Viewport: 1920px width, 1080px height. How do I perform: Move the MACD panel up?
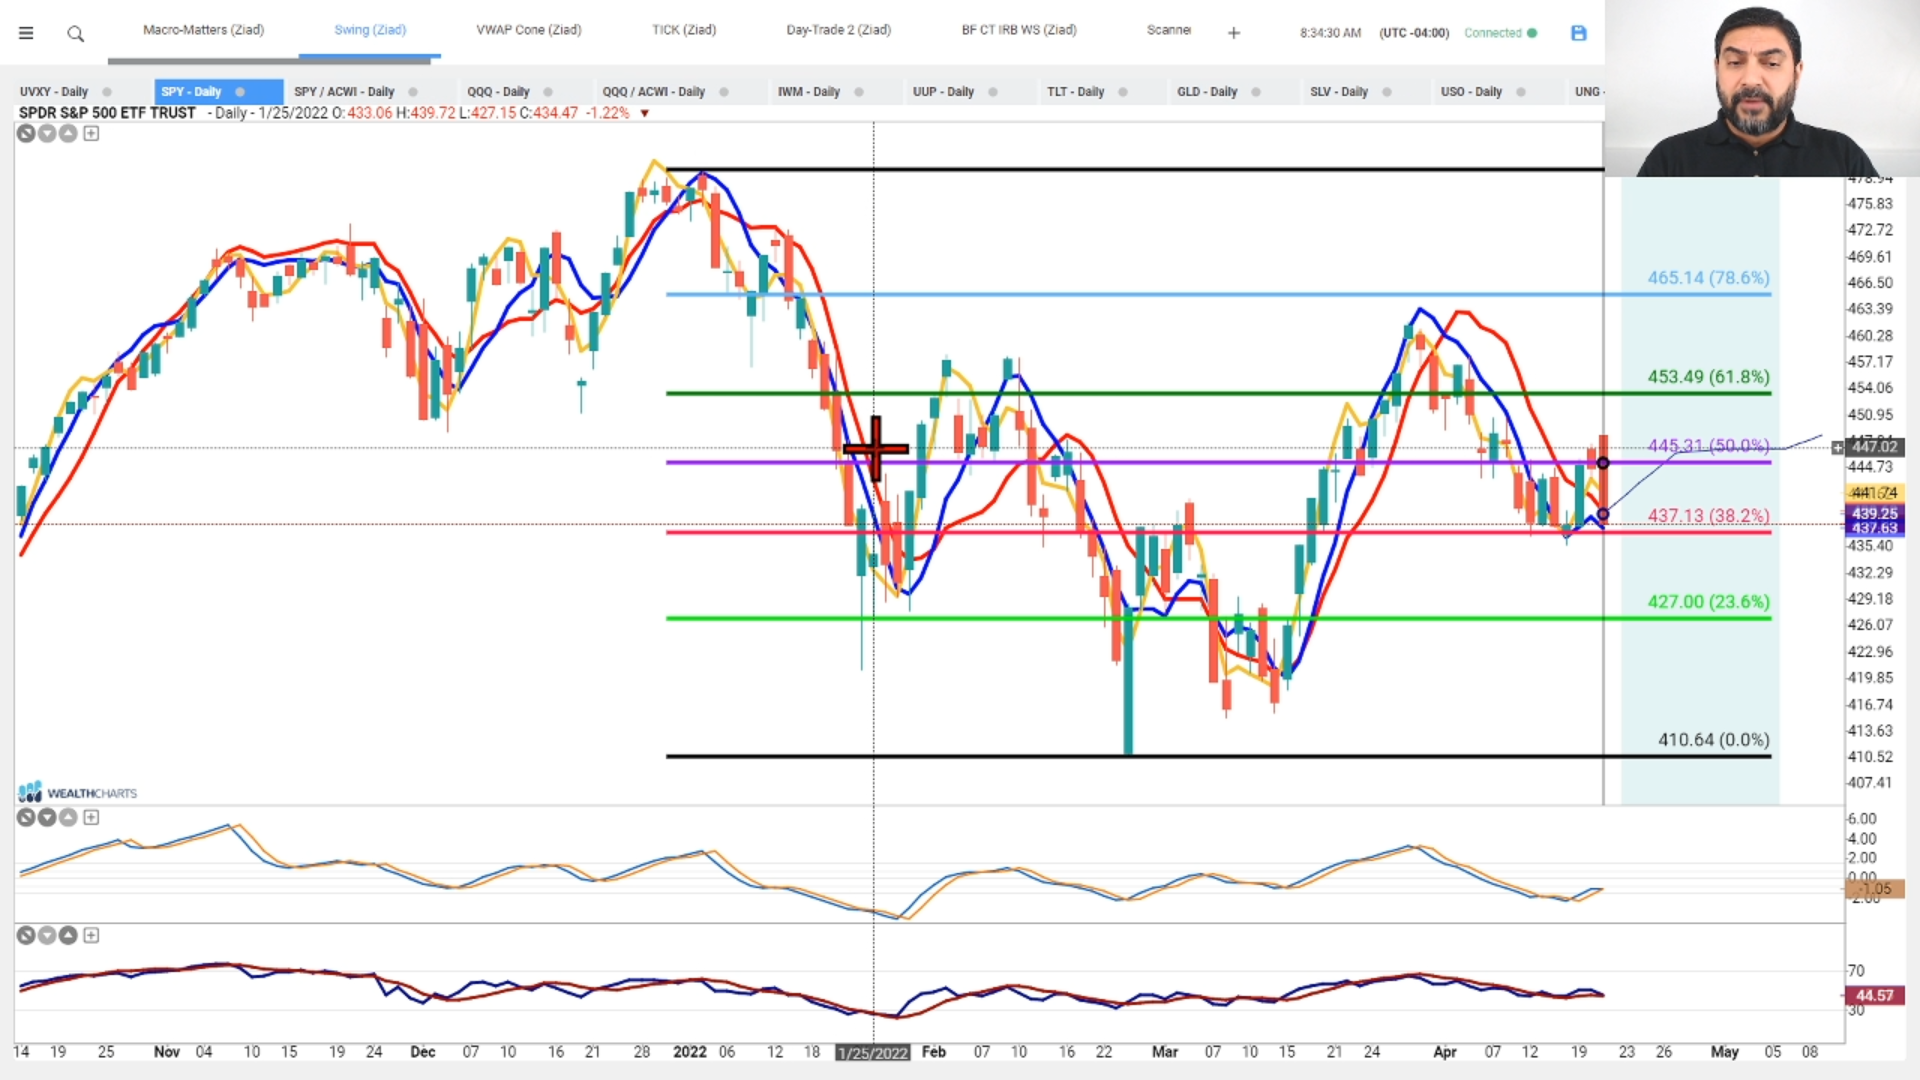[x=68, y=817]
